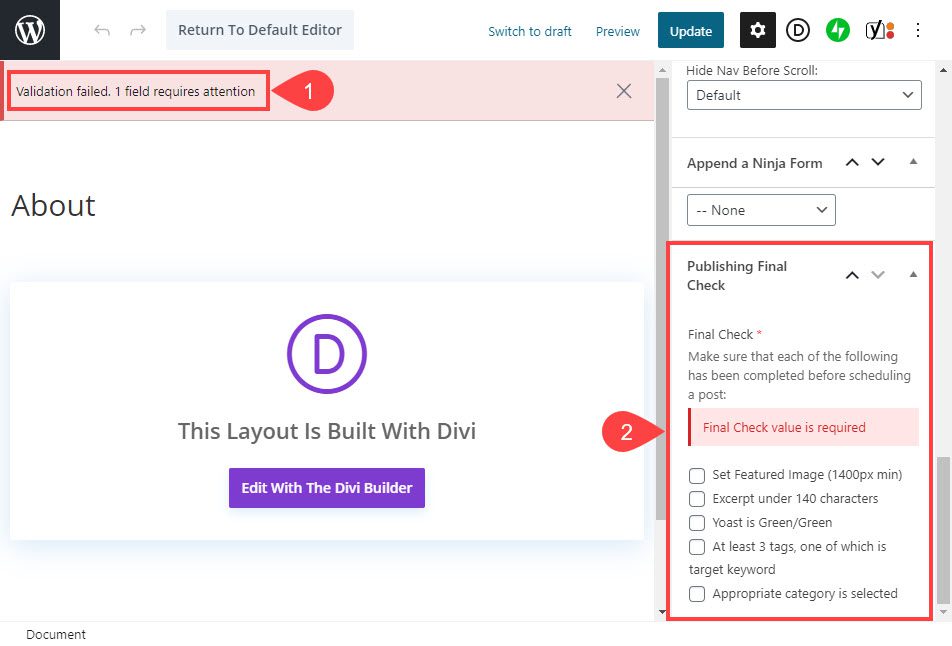Click the Switch to draft link
The height and width of the screenshot is (646, 952).
530,31
